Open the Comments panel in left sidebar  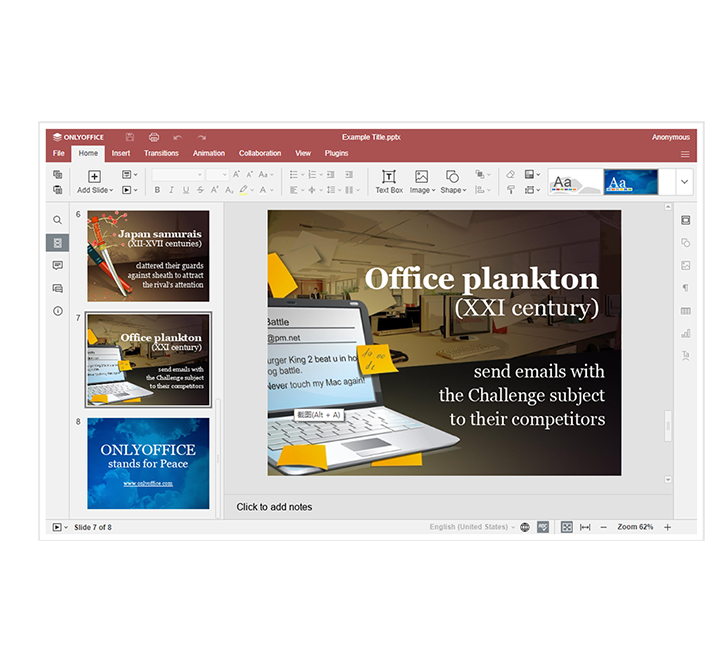[x=57, y=265]
